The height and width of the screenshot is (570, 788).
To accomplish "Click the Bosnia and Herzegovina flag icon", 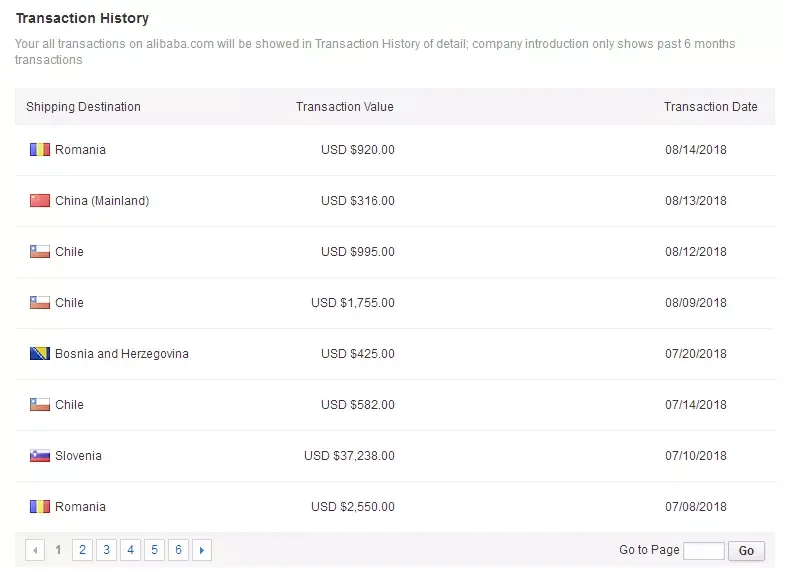I will (40, 354).
